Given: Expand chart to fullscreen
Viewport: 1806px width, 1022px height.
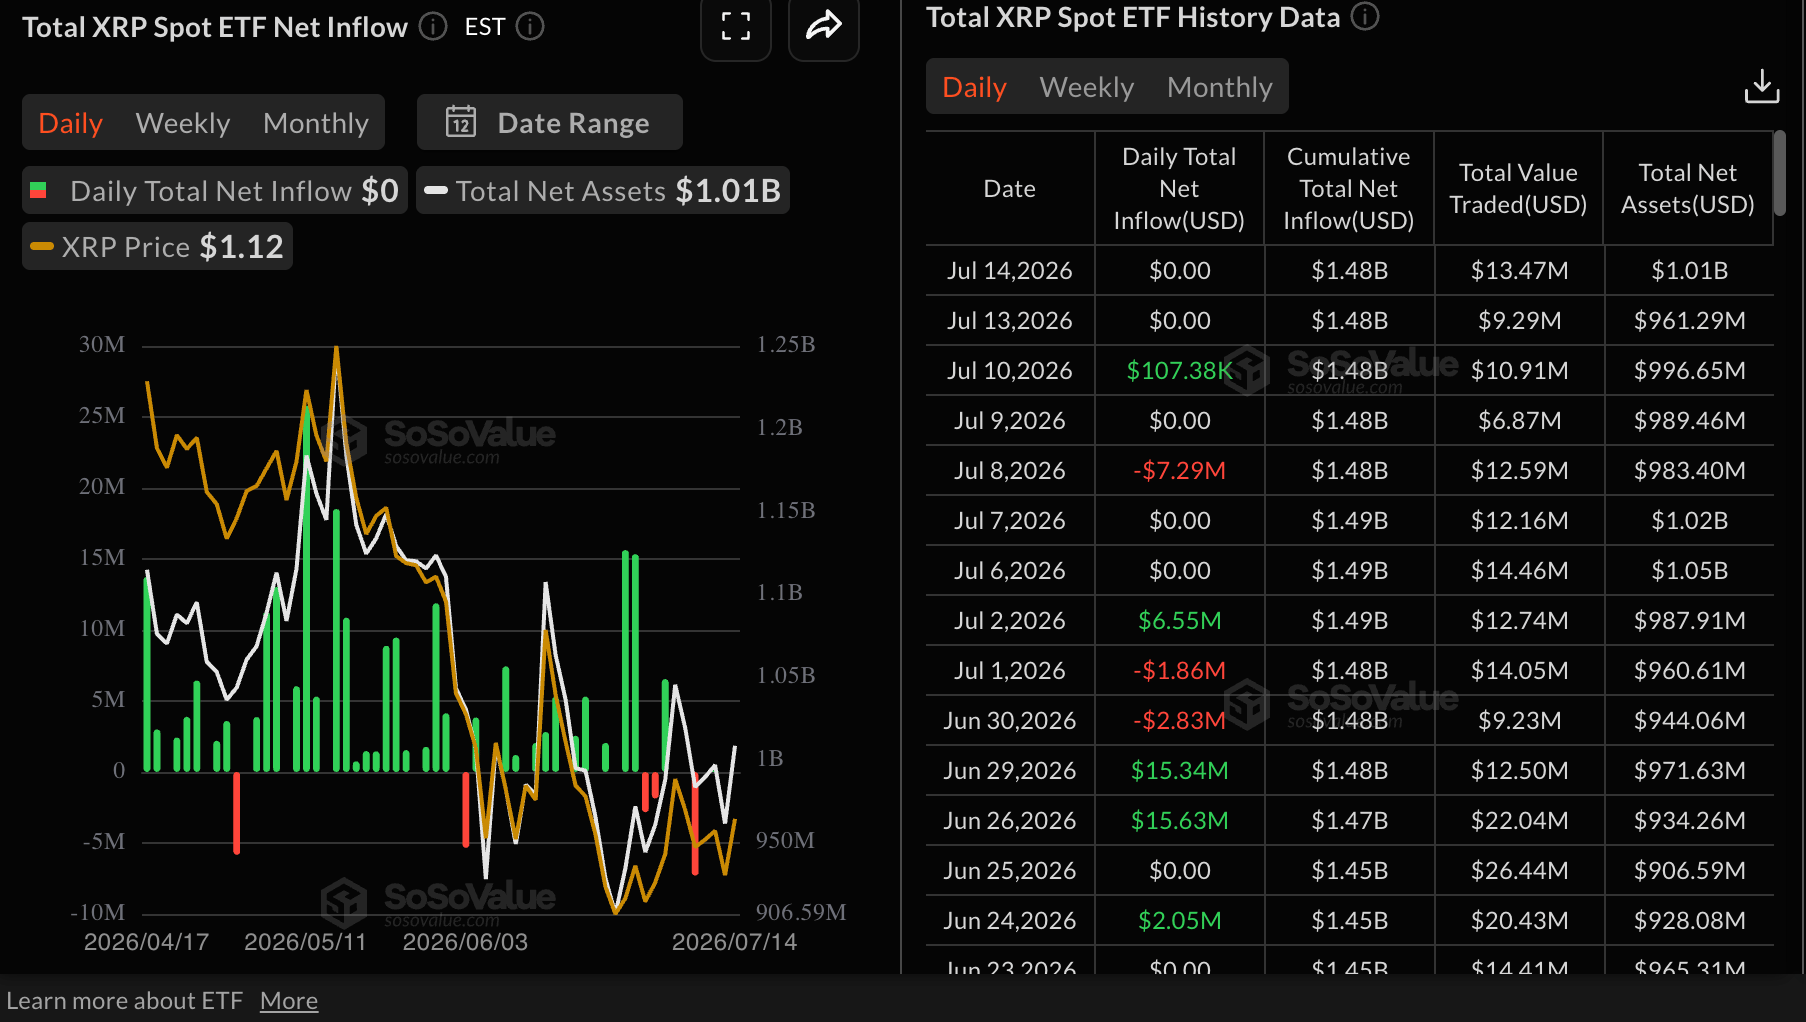Looking at the screenshot, I should (x=736, y=26).
